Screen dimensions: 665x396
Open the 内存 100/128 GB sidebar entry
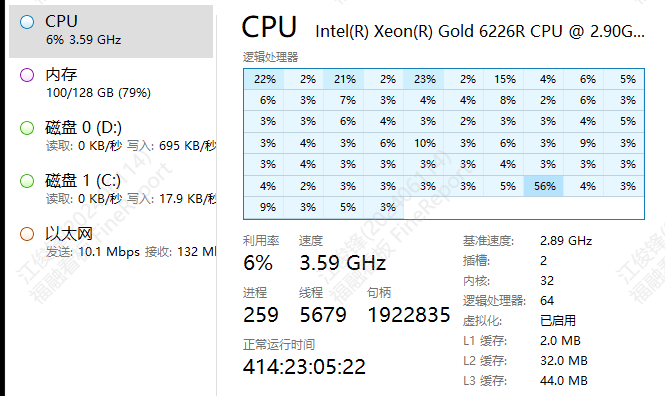point(111,84)
